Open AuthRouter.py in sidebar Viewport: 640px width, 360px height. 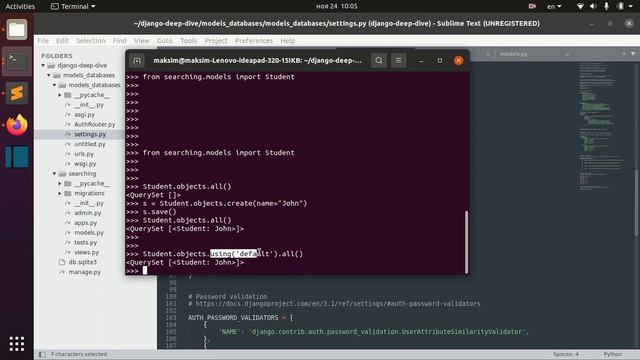pyautogui.click(x=95, y=124)
